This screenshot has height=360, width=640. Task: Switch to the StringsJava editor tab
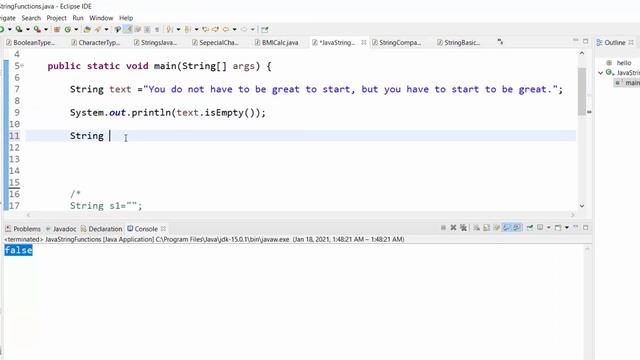point(155,42)
